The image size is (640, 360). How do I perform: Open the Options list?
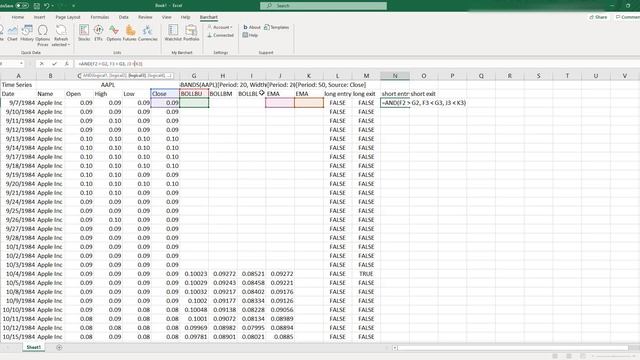pyautogui.click(x=114, y=33)
